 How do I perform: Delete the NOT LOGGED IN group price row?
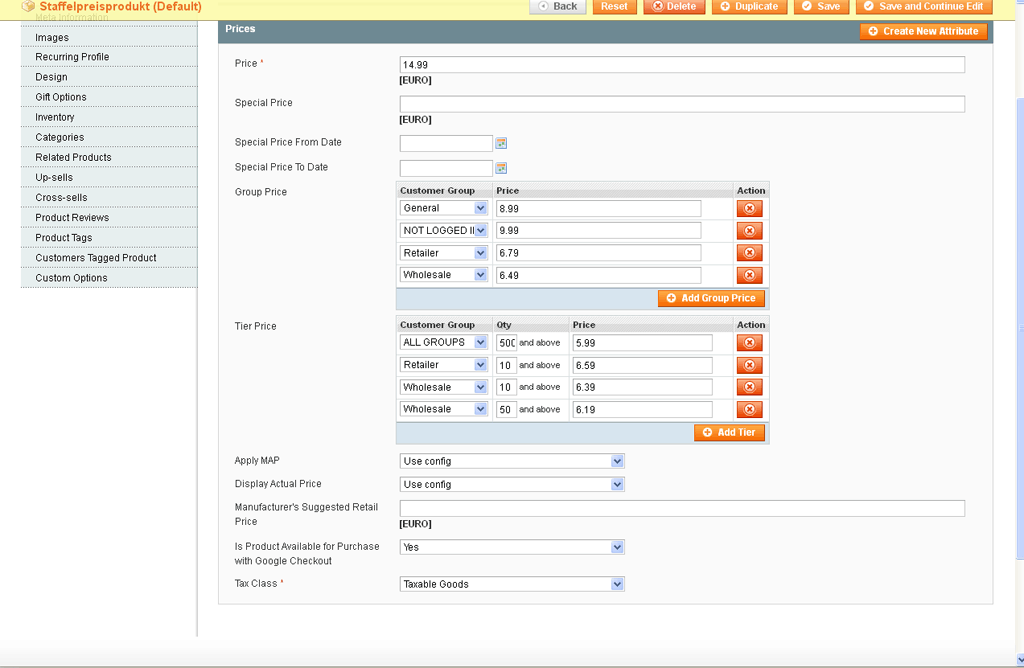[x=749, y=231]
